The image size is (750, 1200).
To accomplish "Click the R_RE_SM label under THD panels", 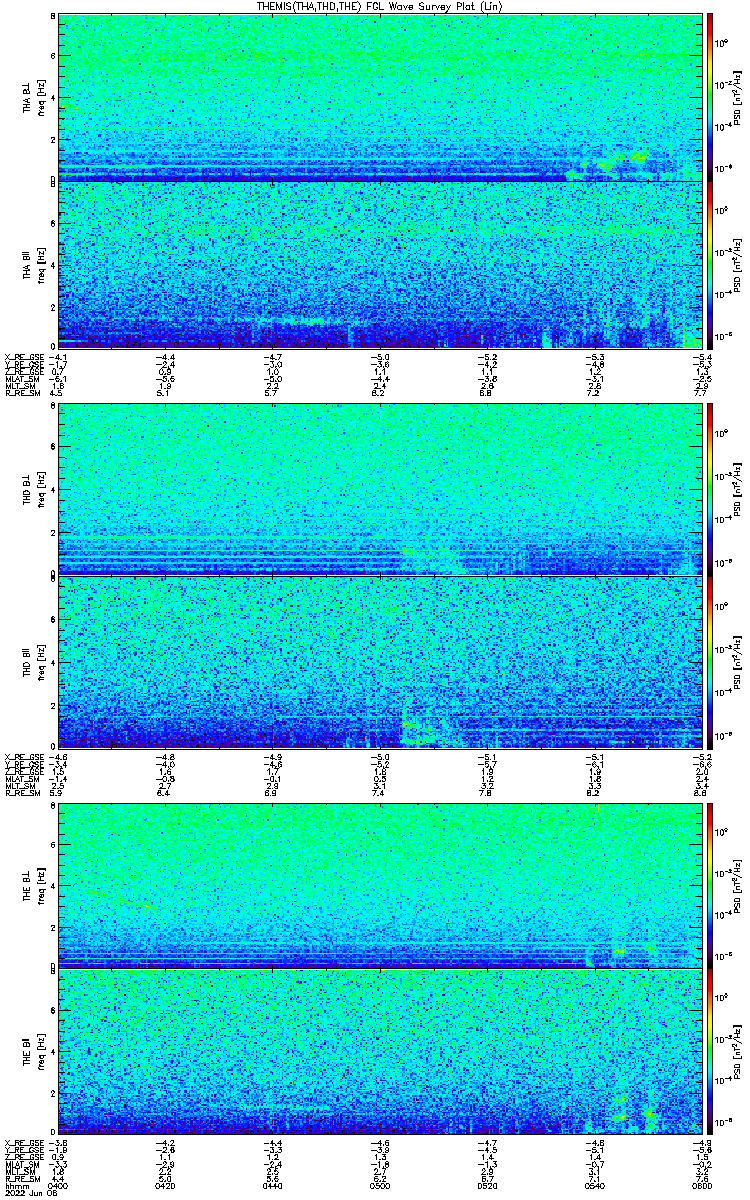I will click(x=22, y=794).
